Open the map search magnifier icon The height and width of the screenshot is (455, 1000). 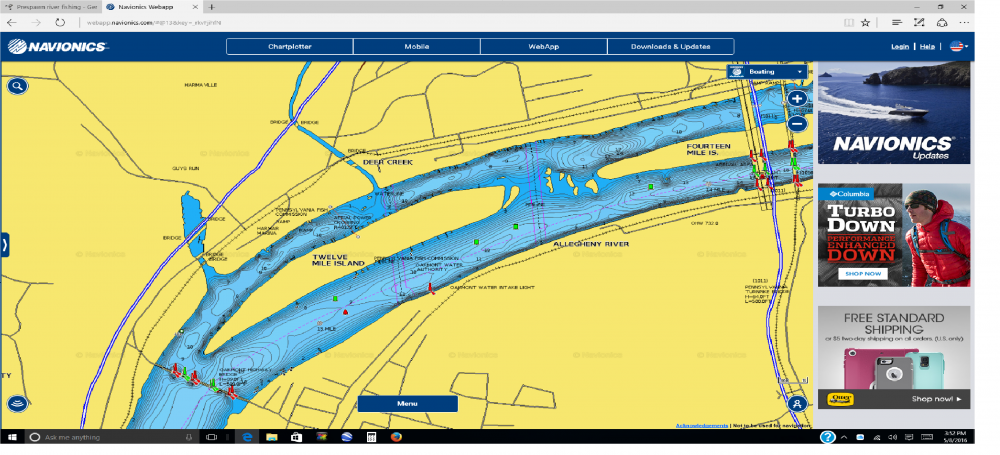[x=17, y=86]
